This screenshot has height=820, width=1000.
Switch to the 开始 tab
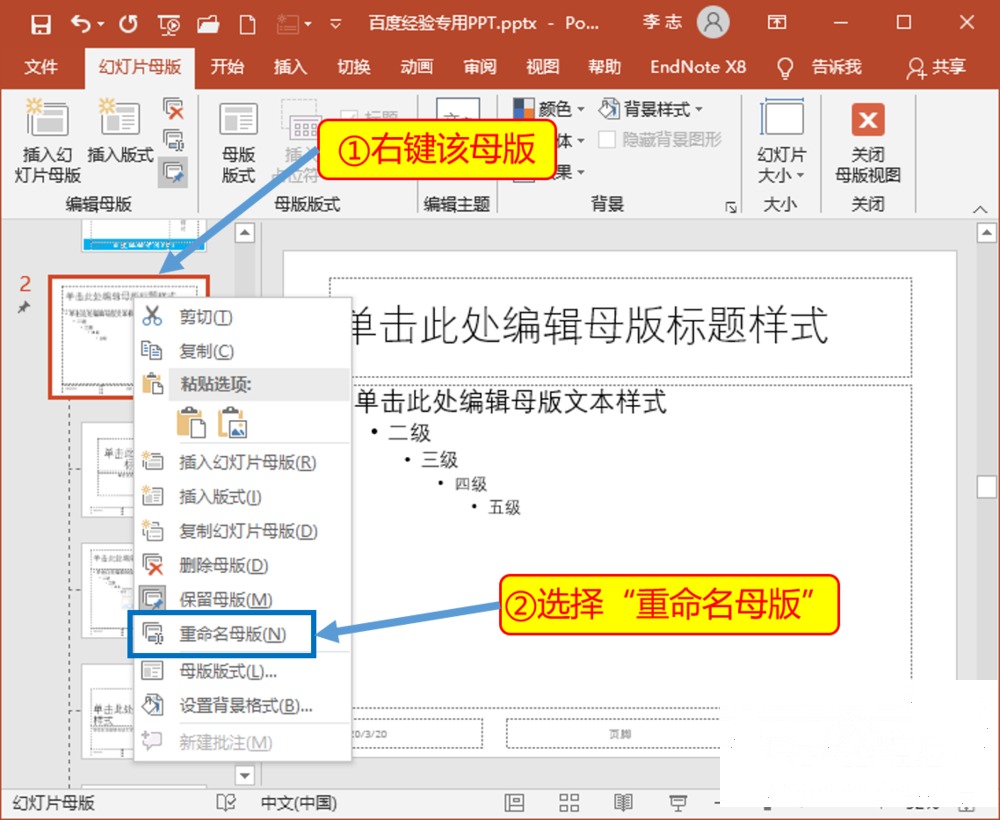pos(227,66)
